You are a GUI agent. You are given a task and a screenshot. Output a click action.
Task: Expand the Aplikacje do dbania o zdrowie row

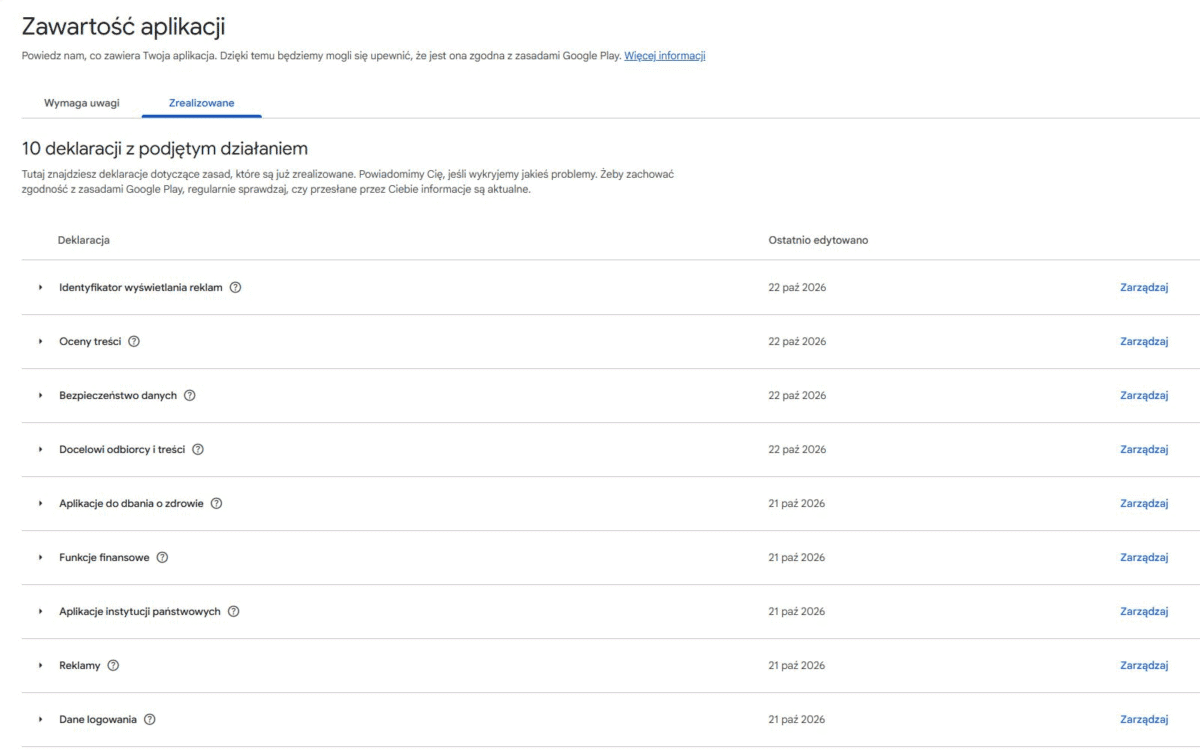point(41,503)
